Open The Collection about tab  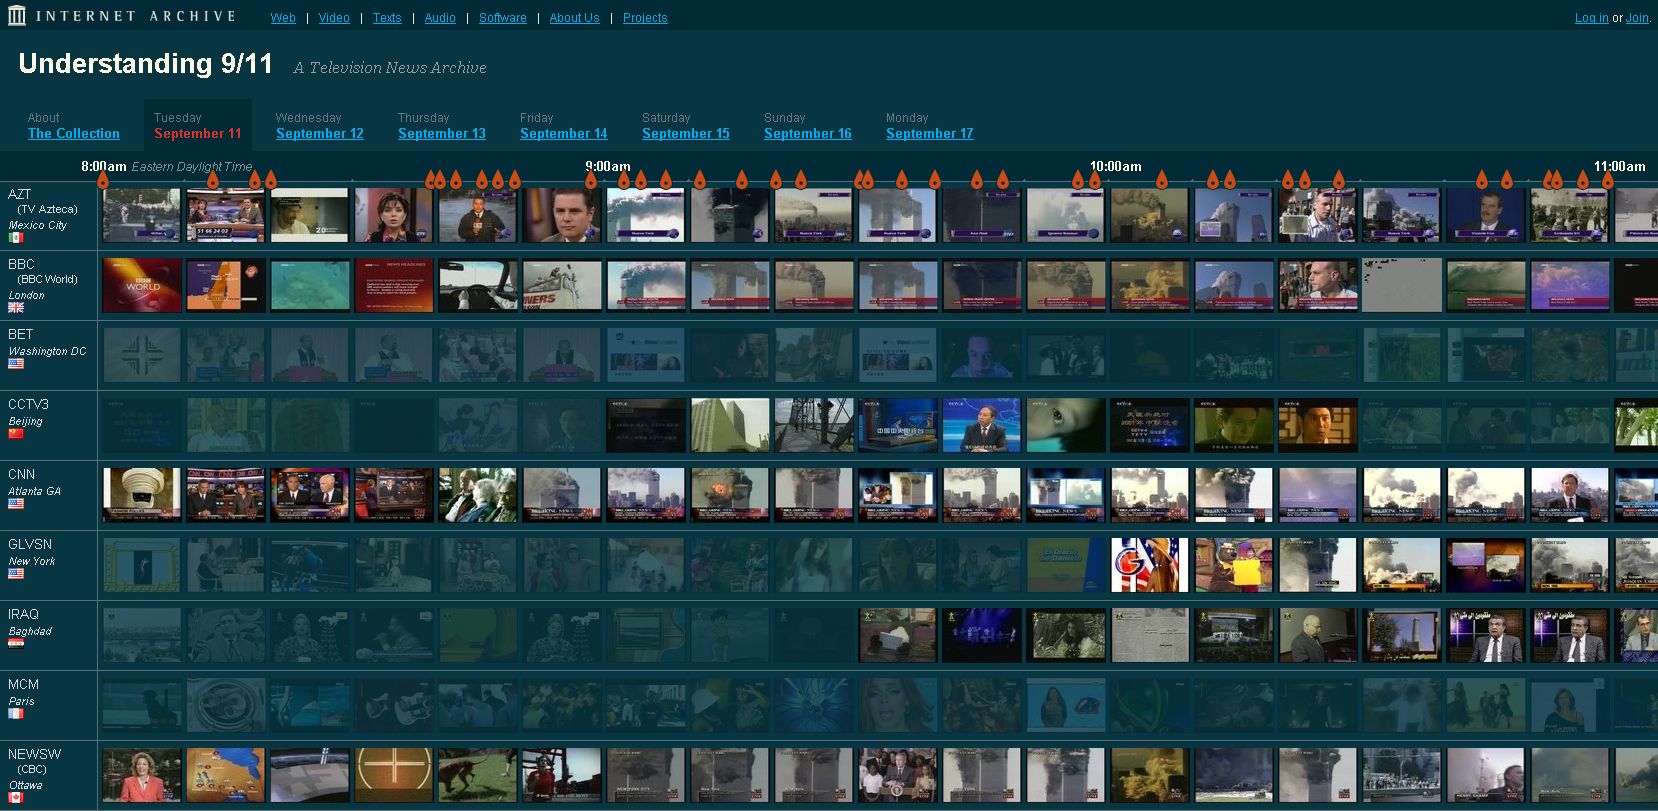(74, 134)
